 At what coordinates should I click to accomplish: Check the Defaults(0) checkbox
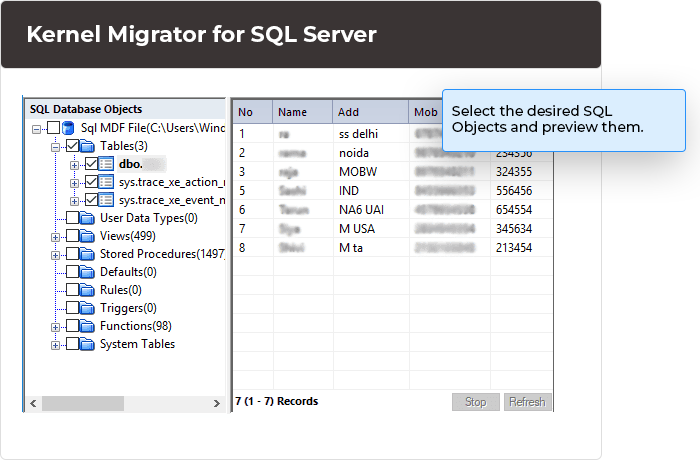[72, 272]
